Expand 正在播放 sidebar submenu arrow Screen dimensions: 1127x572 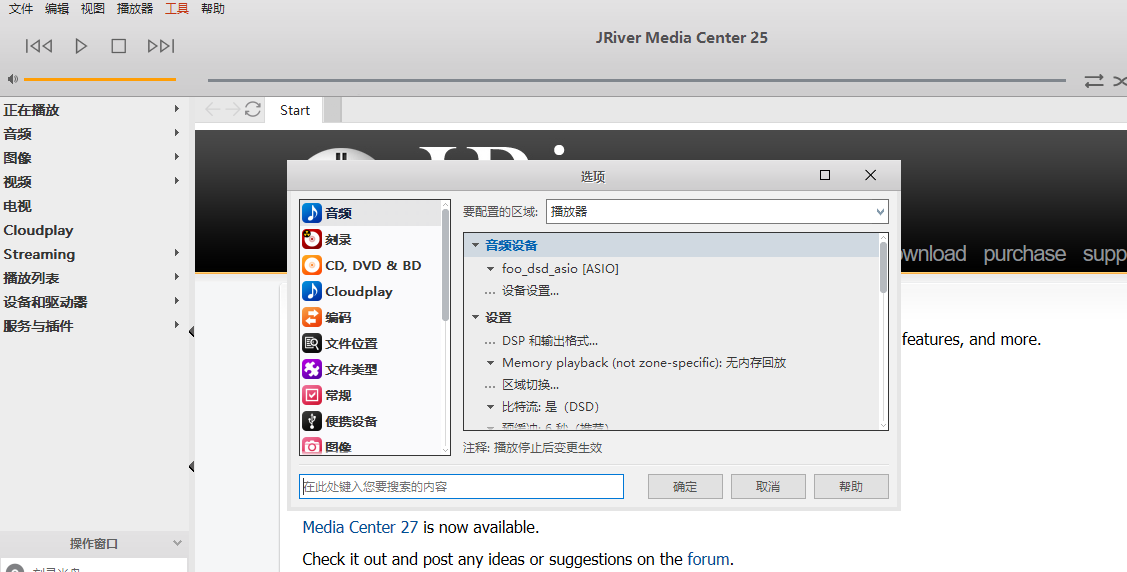(x=176, y=109)
